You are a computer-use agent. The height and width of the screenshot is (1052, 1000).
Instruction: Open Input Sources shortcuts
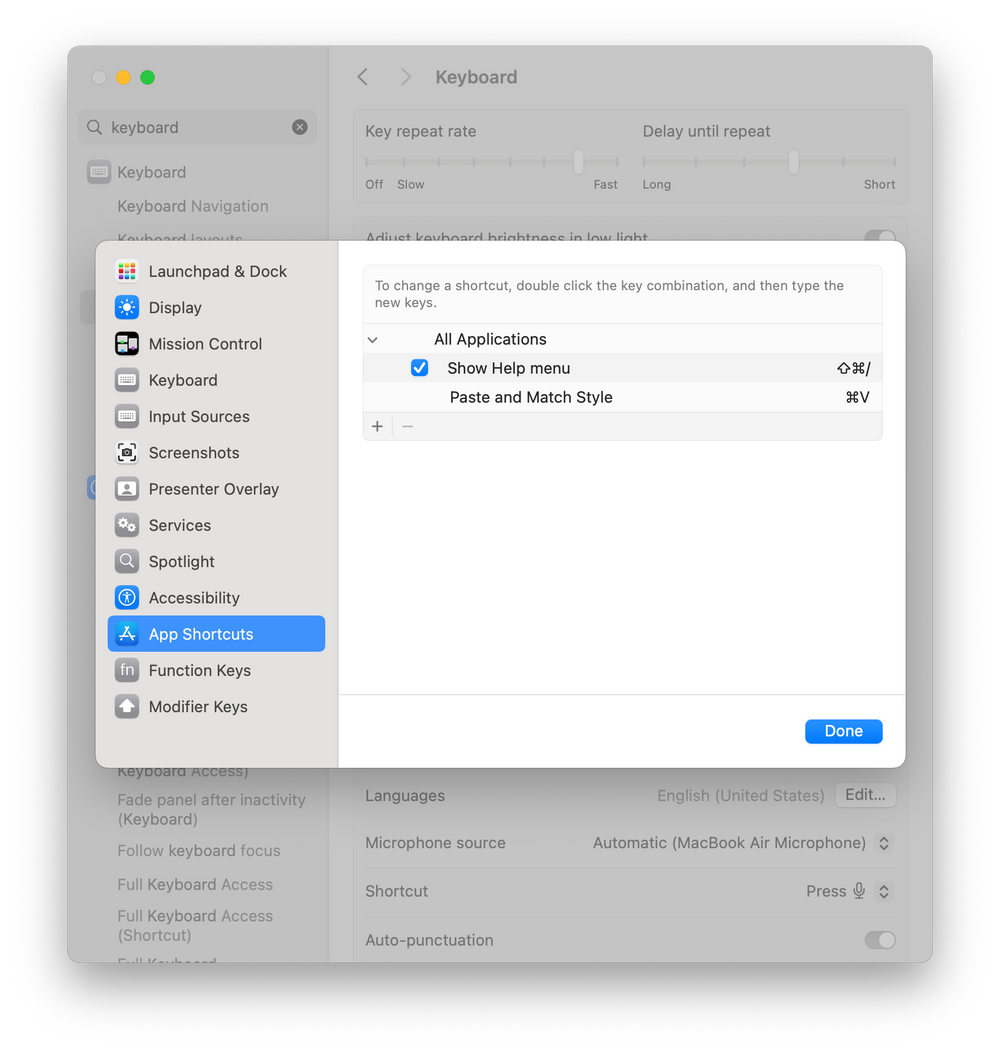coord(216,416)
